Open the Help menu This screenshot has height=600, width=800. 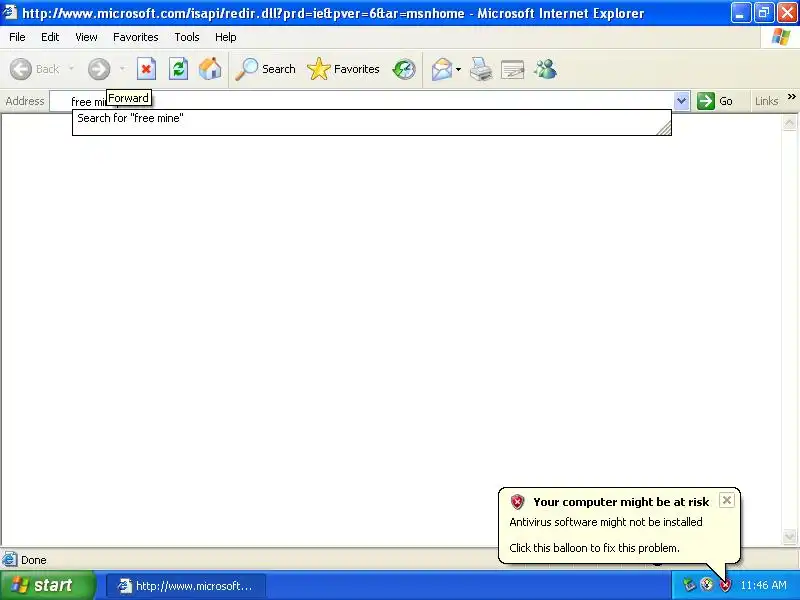[226, 37]
